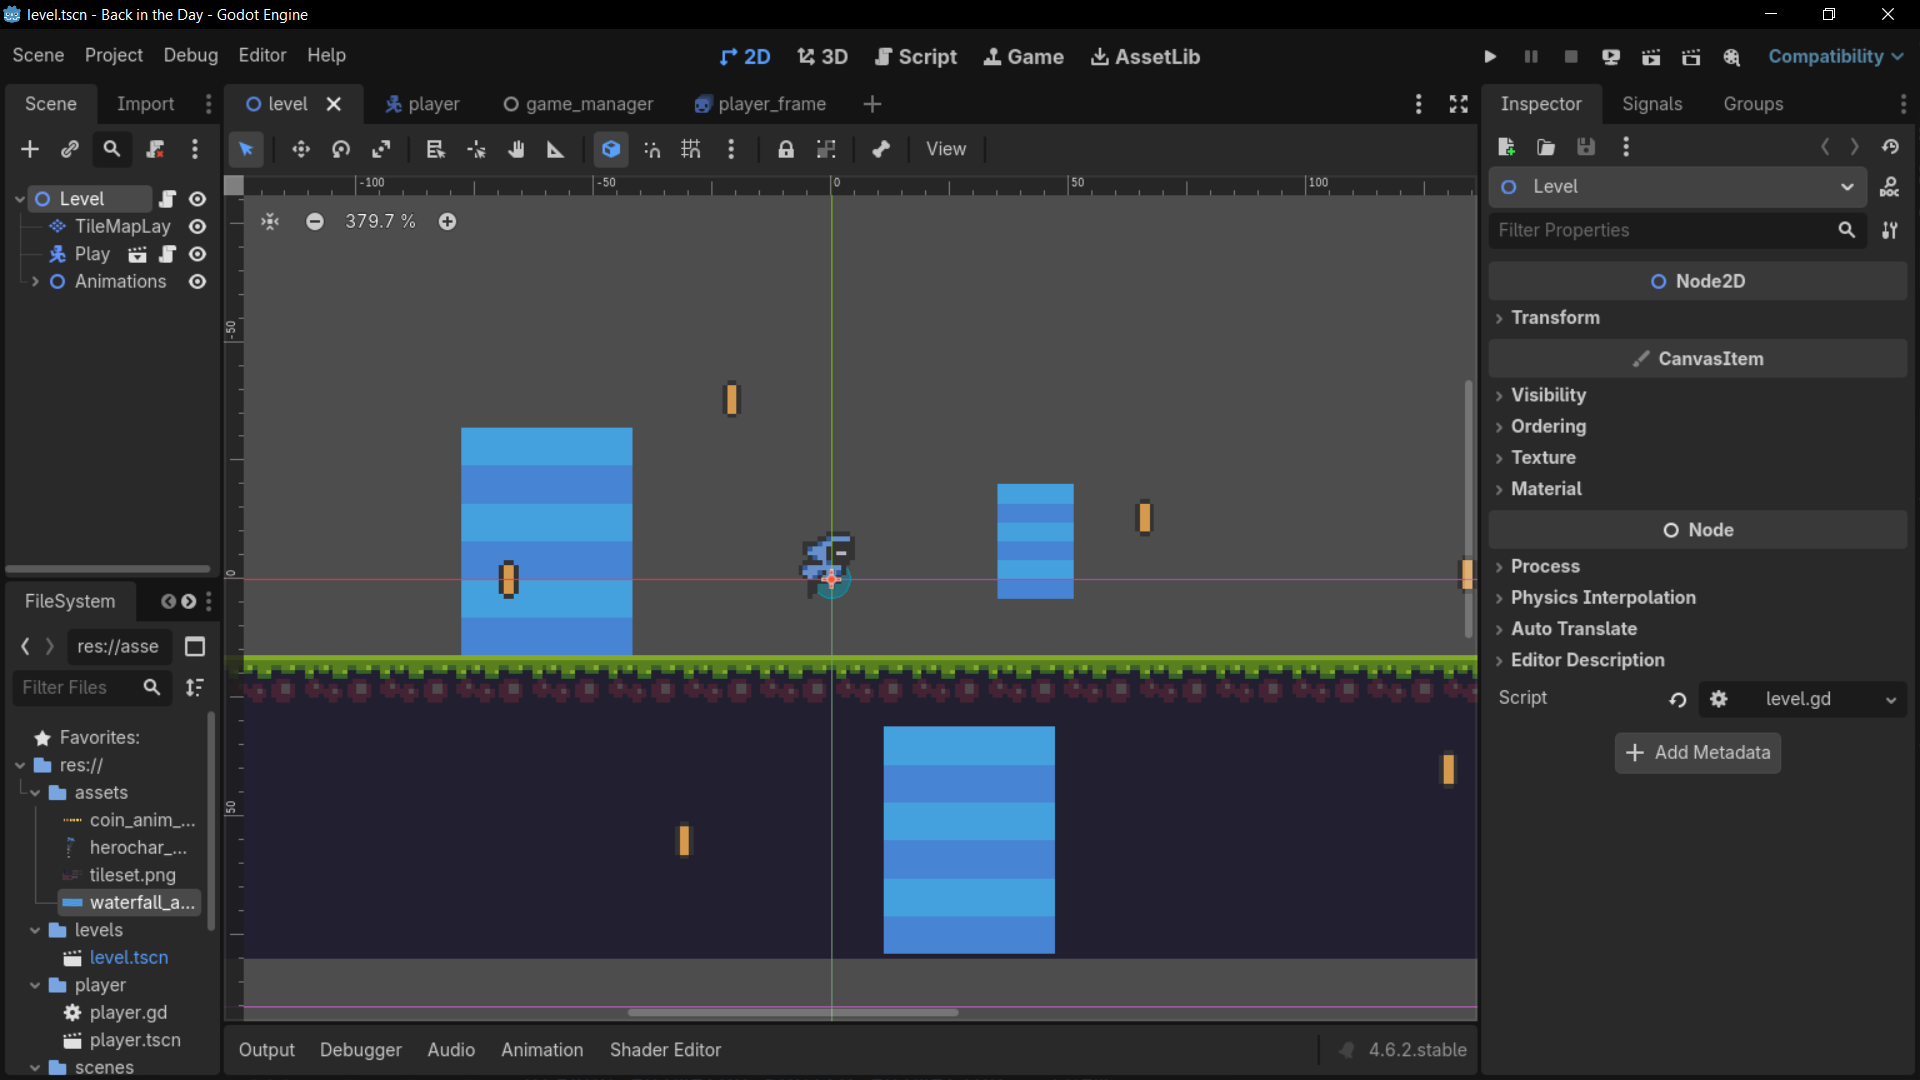This screenshot has width=1920, height=1080.
Task: Expand Animations node in scene tree
Action: click(35, 282)
